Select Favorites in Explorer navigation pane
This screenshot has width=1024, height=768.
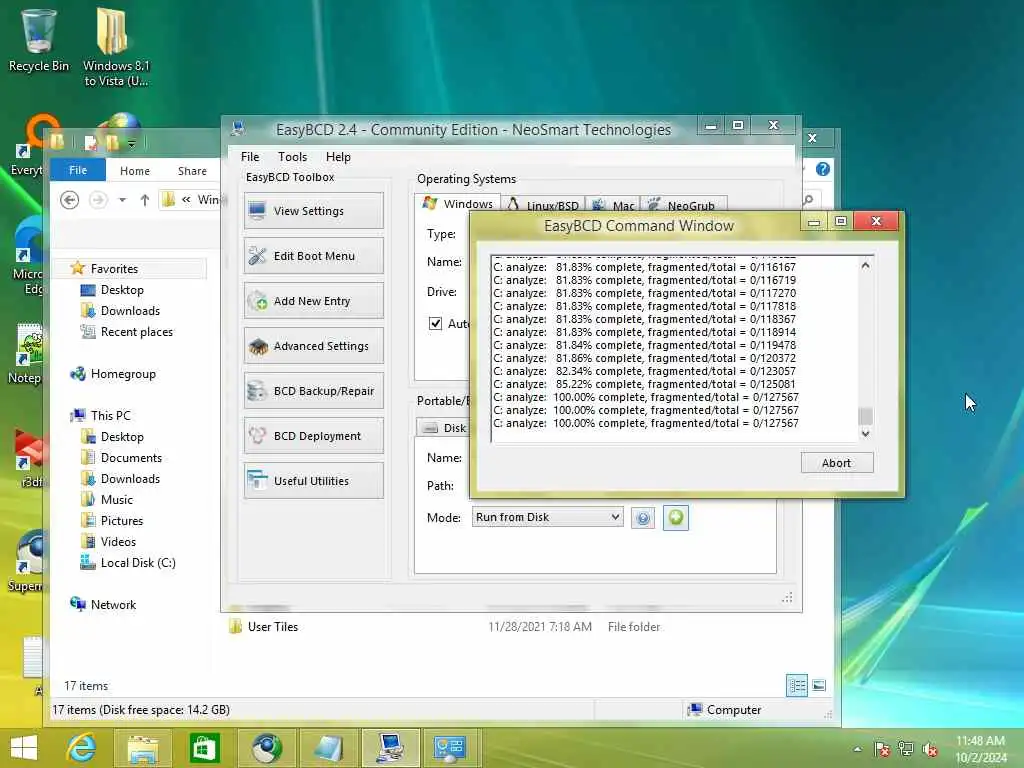(x=114, y=268)
